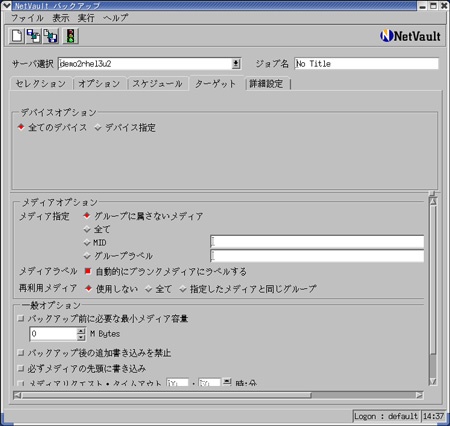This screenshot has height=426, width=450.
Task: Open the window menu arrow in title bar
Action: 6,5
